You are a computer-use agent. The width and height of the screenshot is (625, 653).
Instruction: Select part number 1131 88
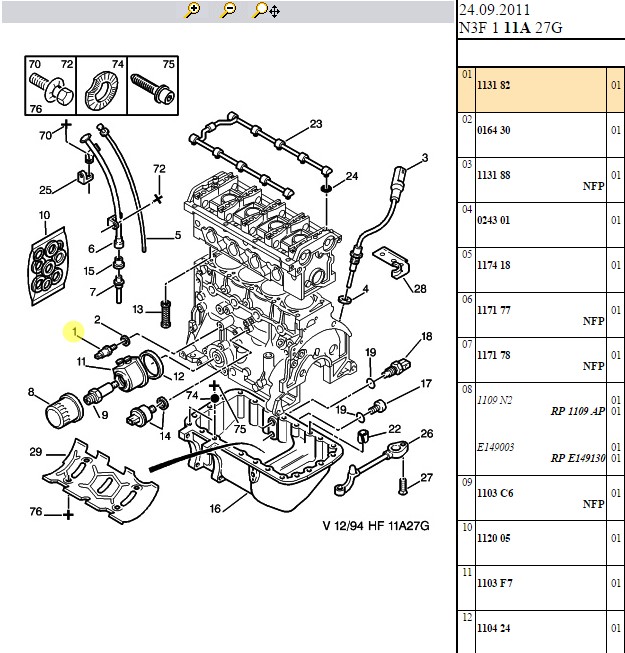pos(493,175)
